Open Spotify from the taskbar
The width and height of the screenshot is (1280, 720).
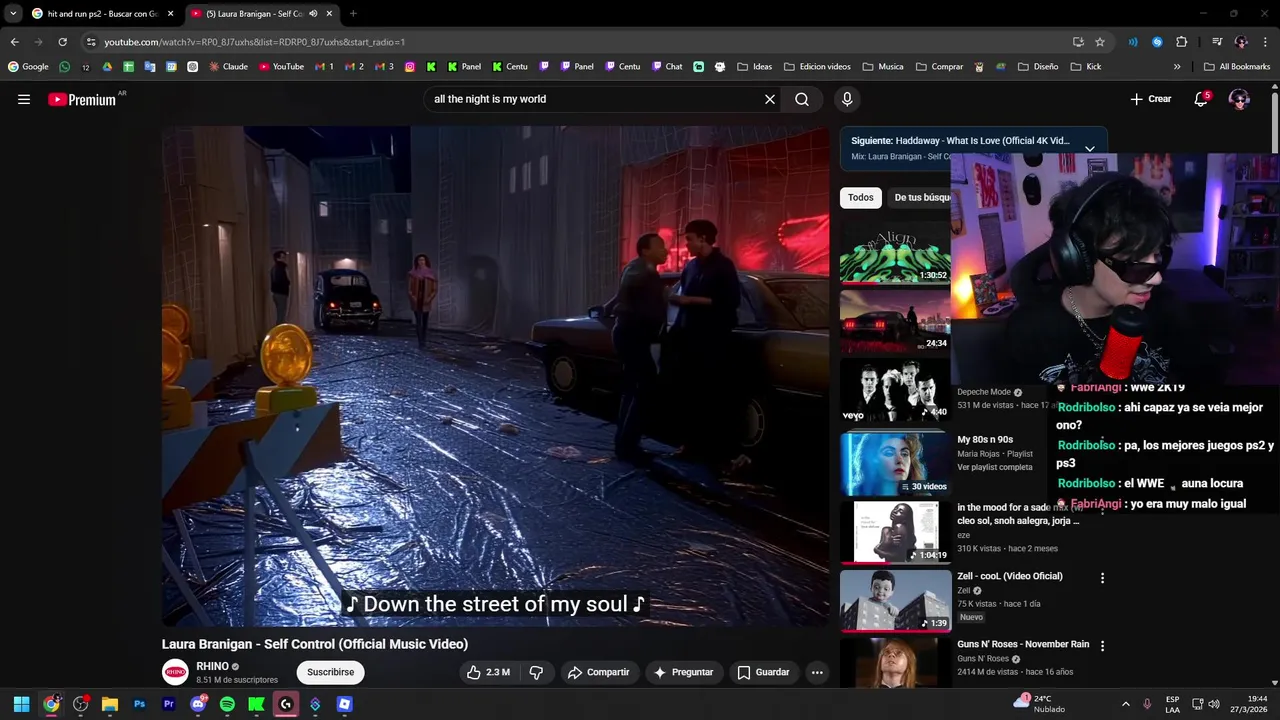coord(227,704)
